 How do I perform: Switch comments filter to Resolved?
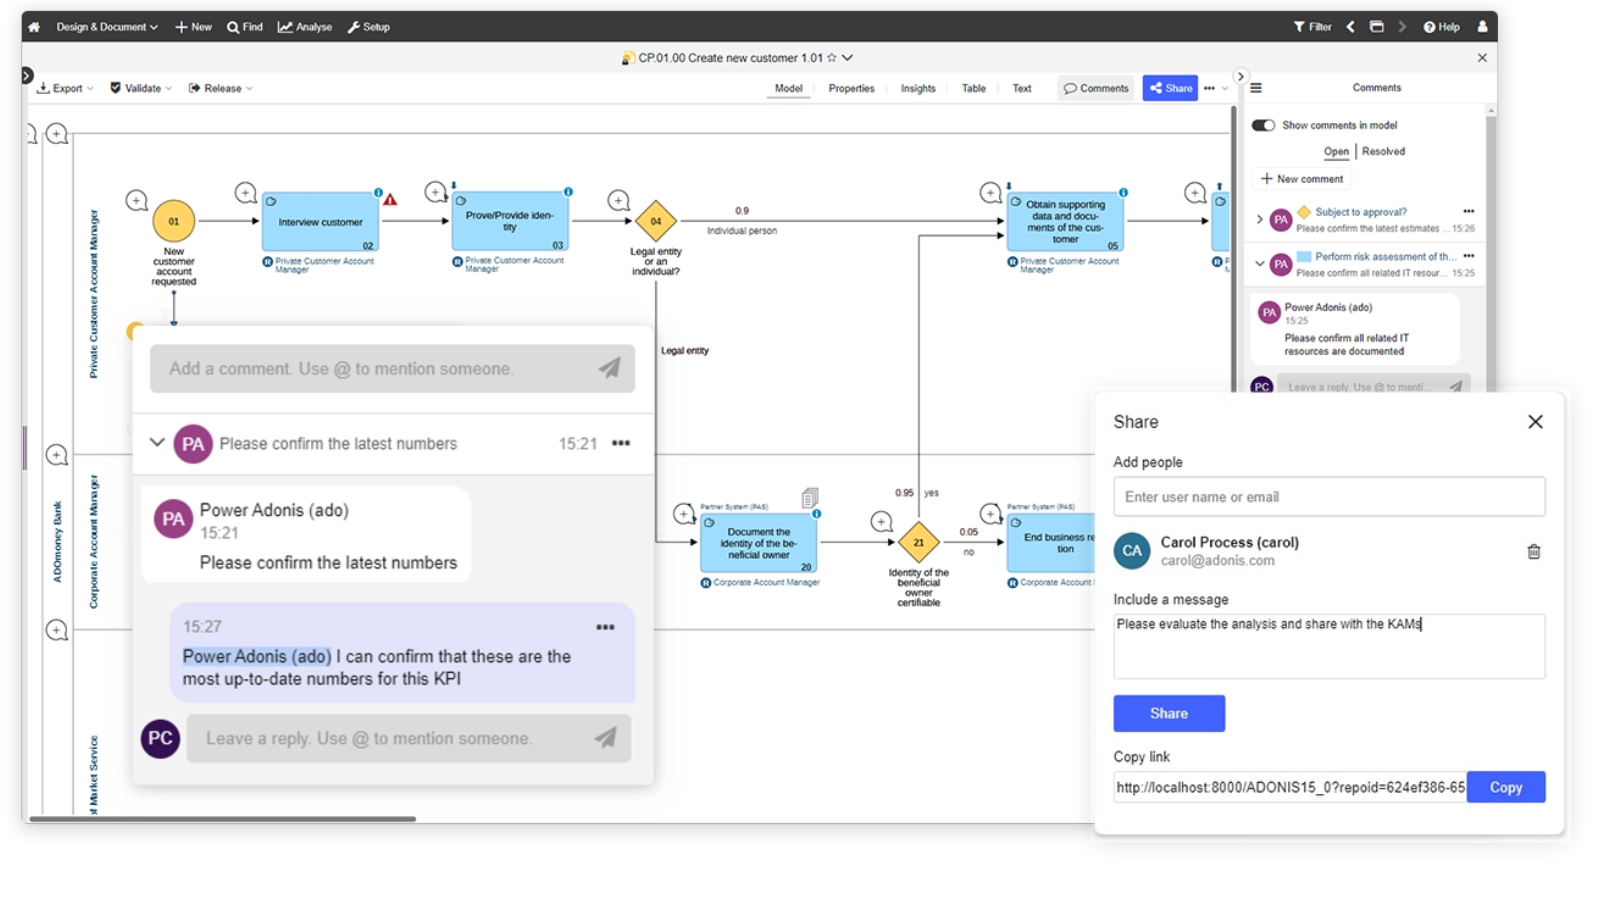[x=1383, y=151]
